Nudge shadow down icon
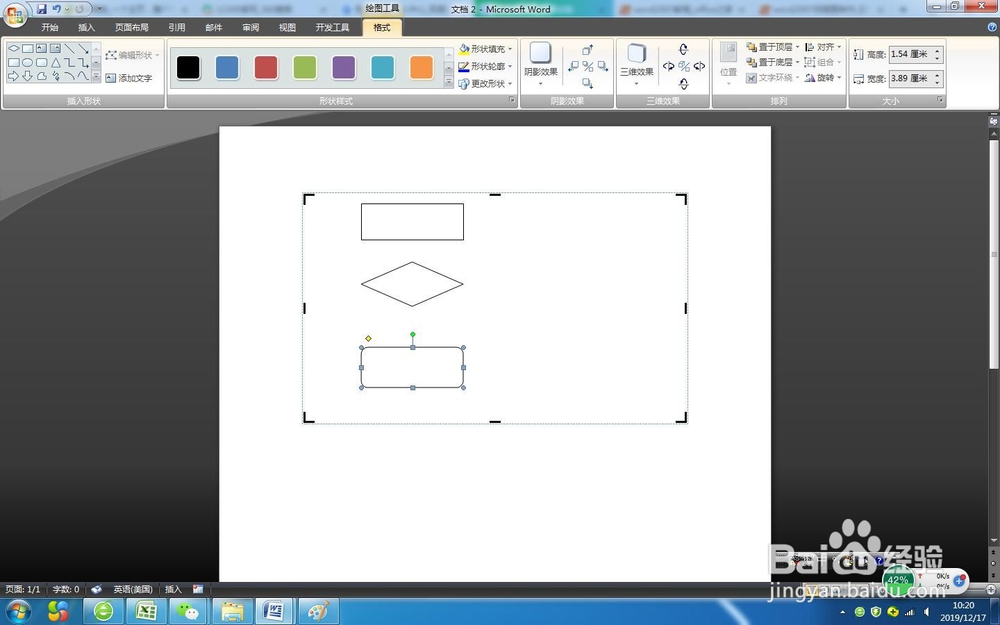The image size is (1000, 625). click(588, 84)
